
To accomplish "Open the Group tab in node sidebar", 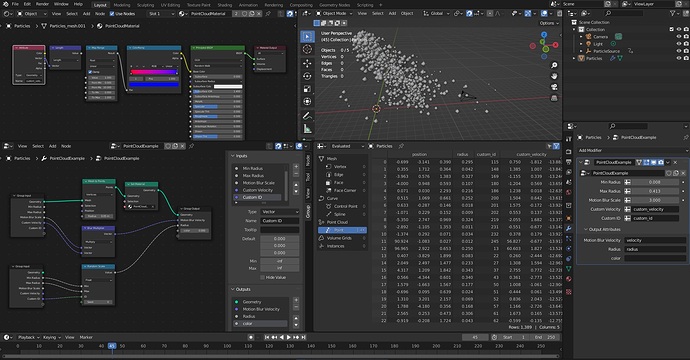I will [x=308, y=211].
